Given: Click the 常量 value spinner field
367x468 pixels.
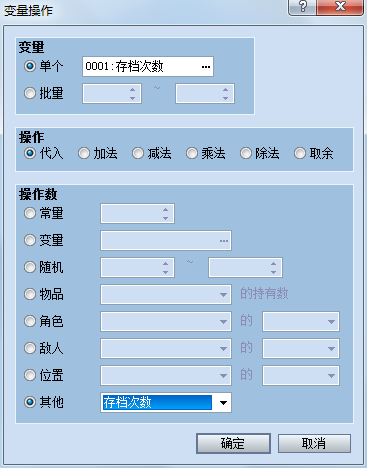Looking at the screenshot, I should pyautogui.click(x=137, y=214).
